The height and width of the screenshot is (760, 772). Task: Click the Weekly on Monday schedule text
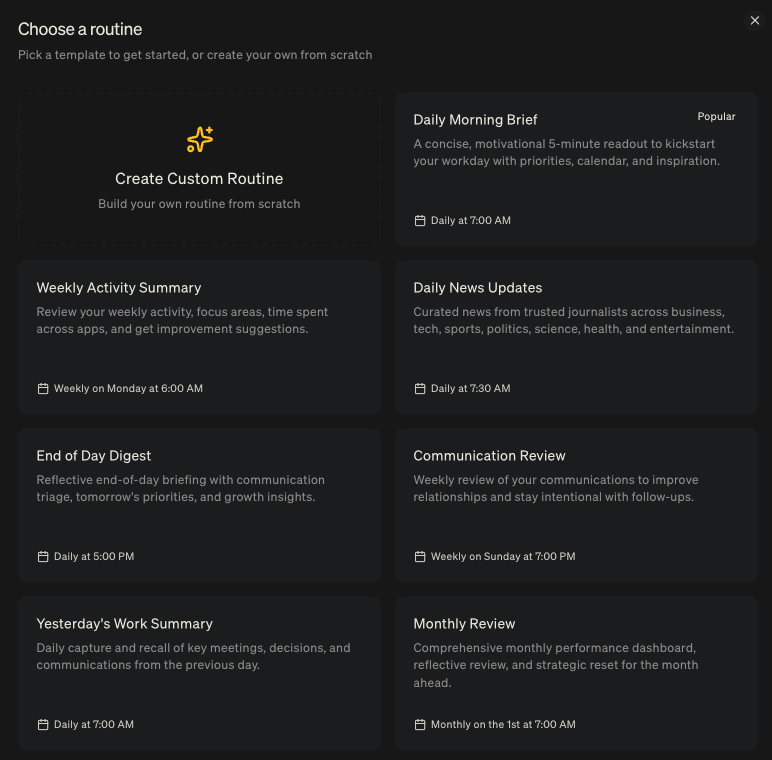click(128, 388)
